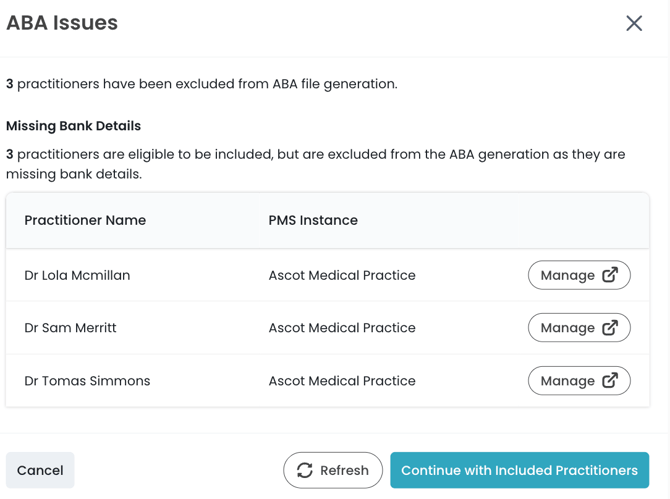Click external-link icon in Sam Merritt's row
Image resolution: width=670 pixels, height=499 pixels.
(610, 328)
